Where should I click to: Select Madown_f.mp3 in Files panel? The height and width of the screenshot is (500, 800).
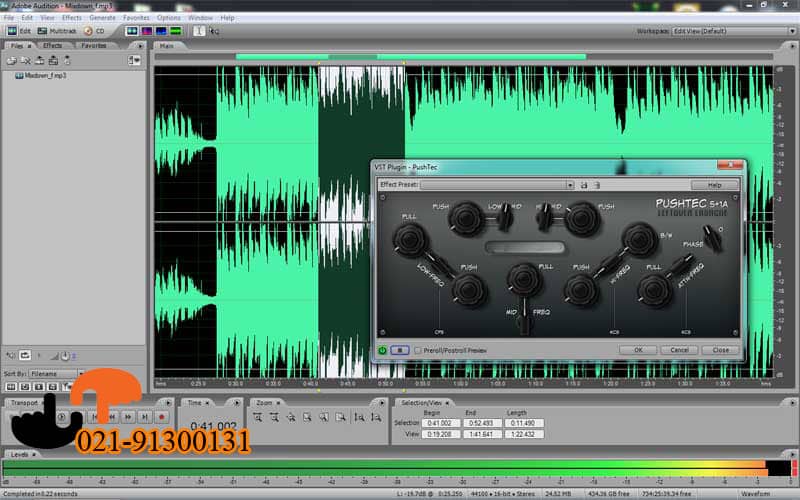pos(41,76)
